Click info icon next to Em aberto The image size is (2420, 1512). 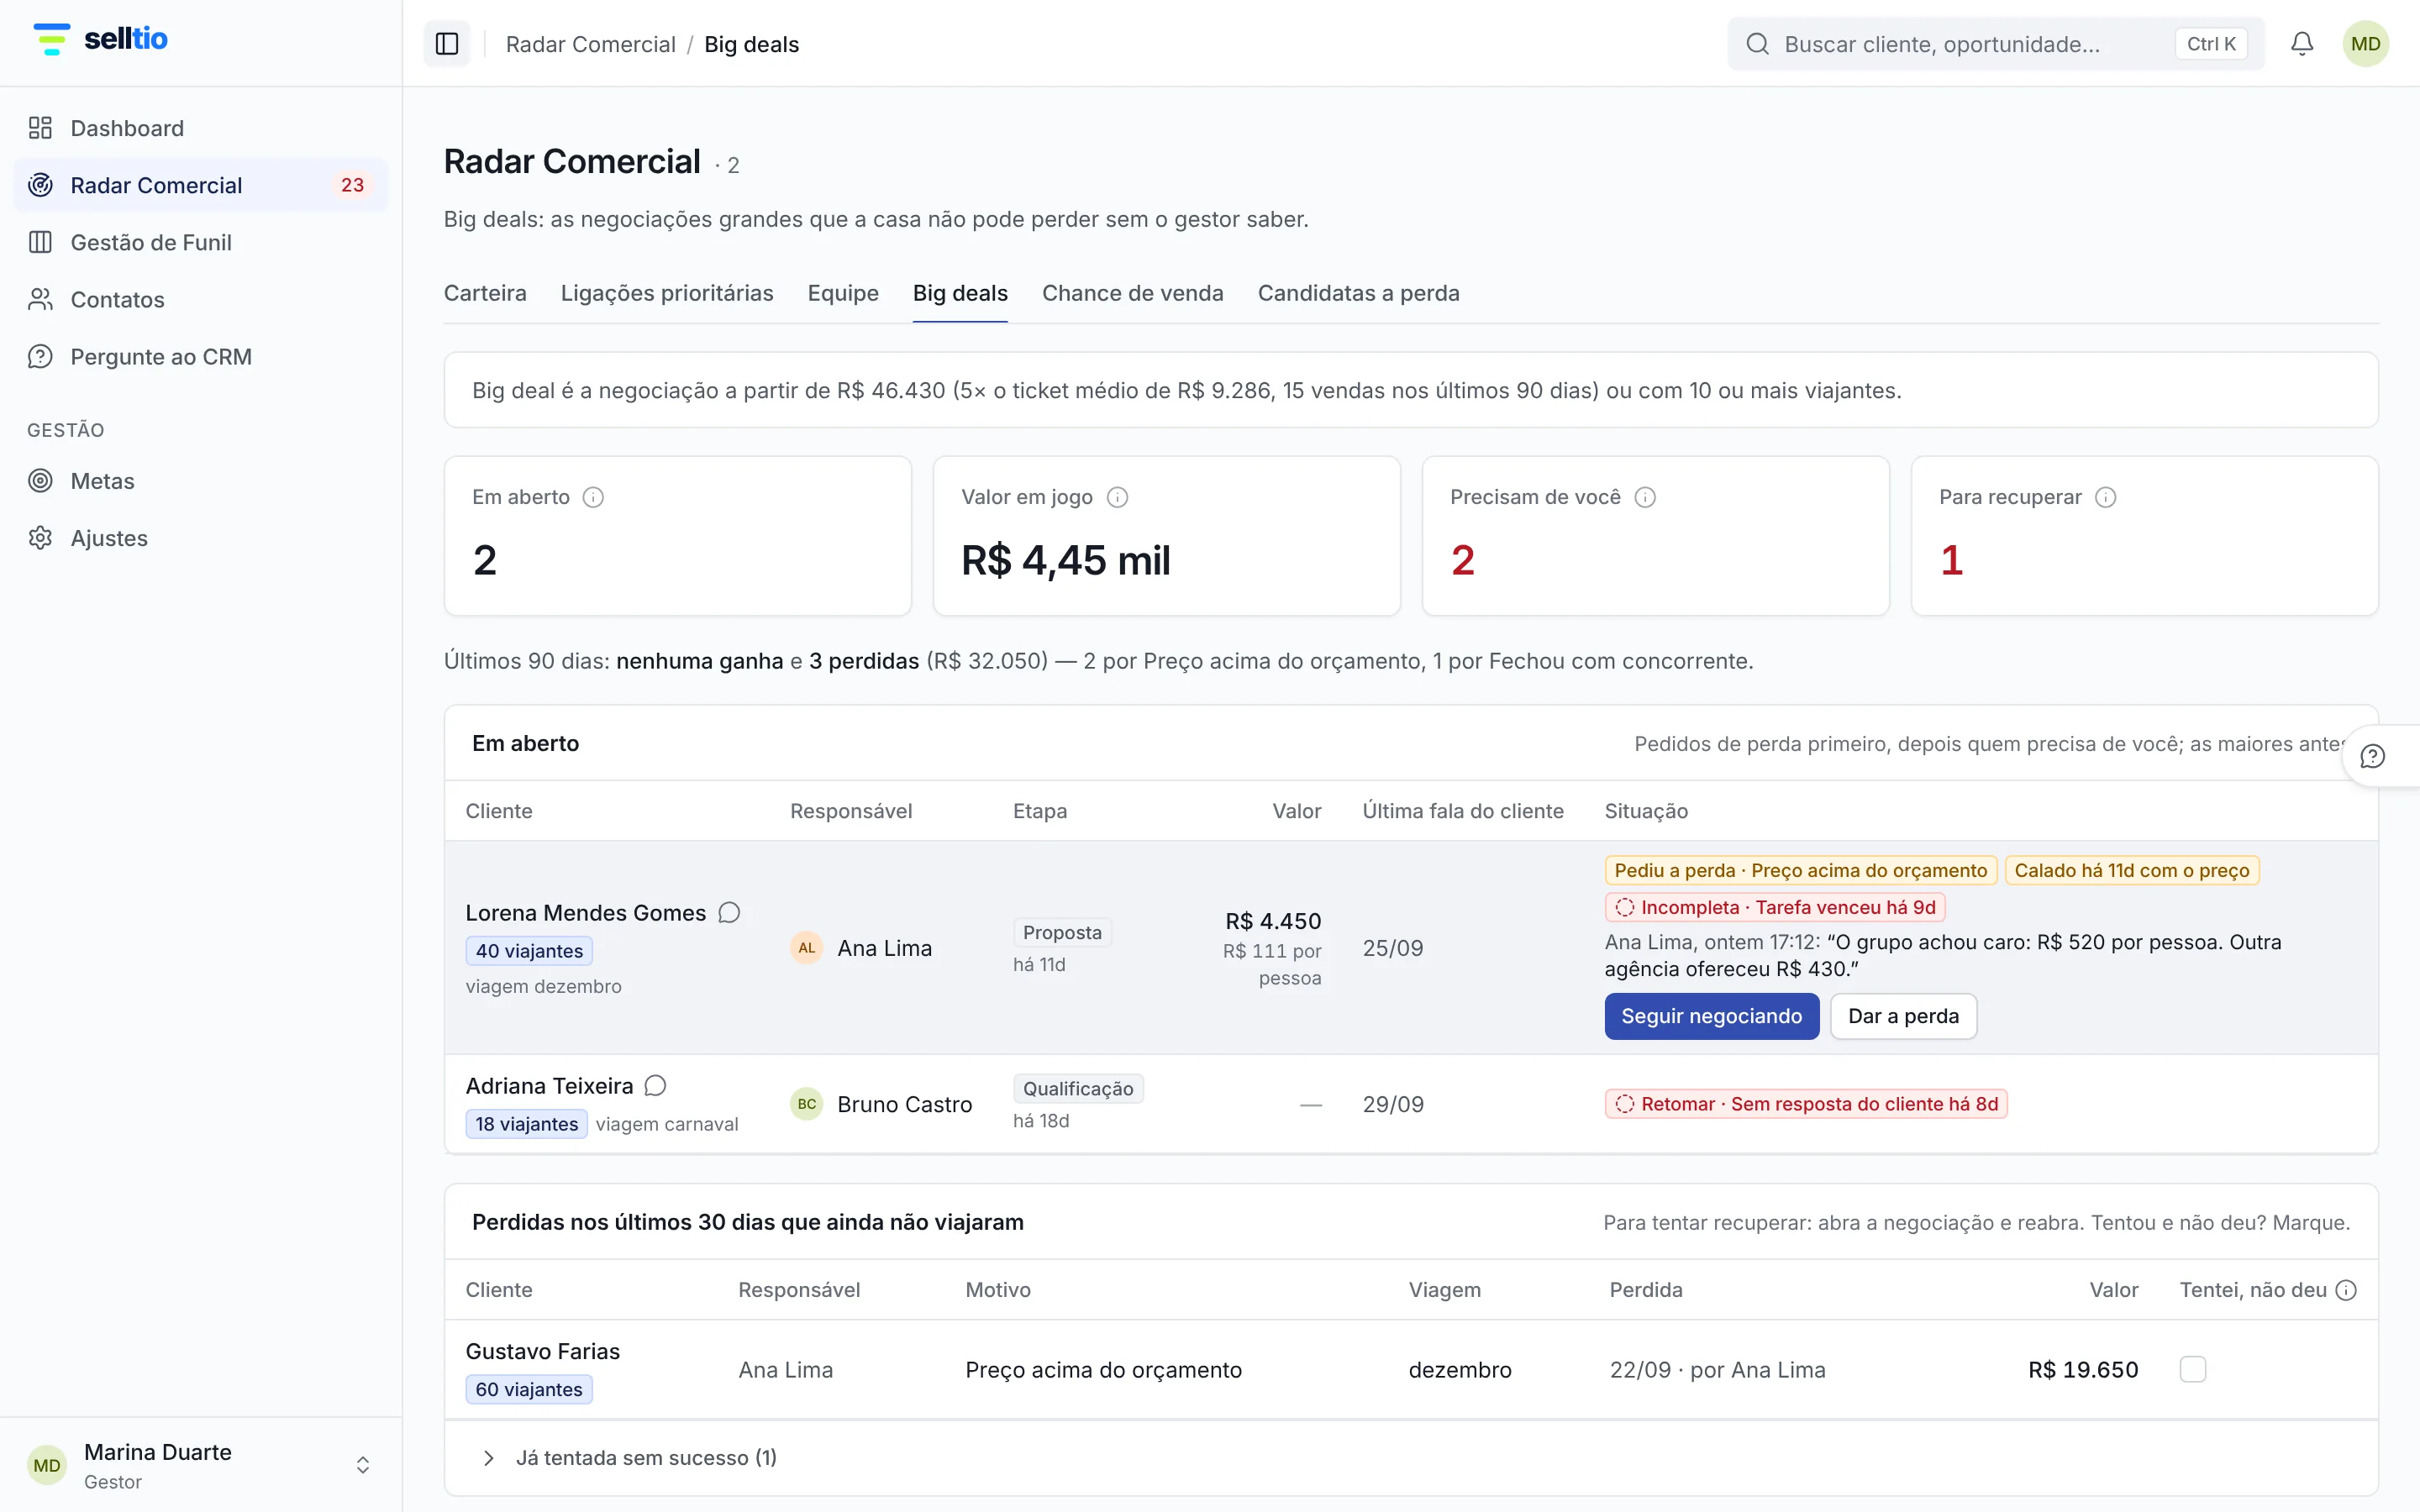click(593, 497)
